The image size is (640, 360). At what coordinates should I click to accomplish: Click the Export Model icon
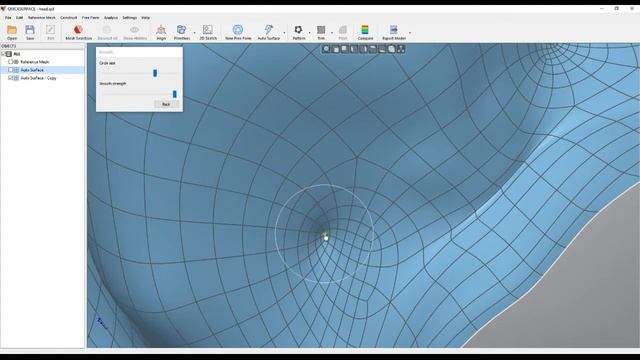(393, 30)
